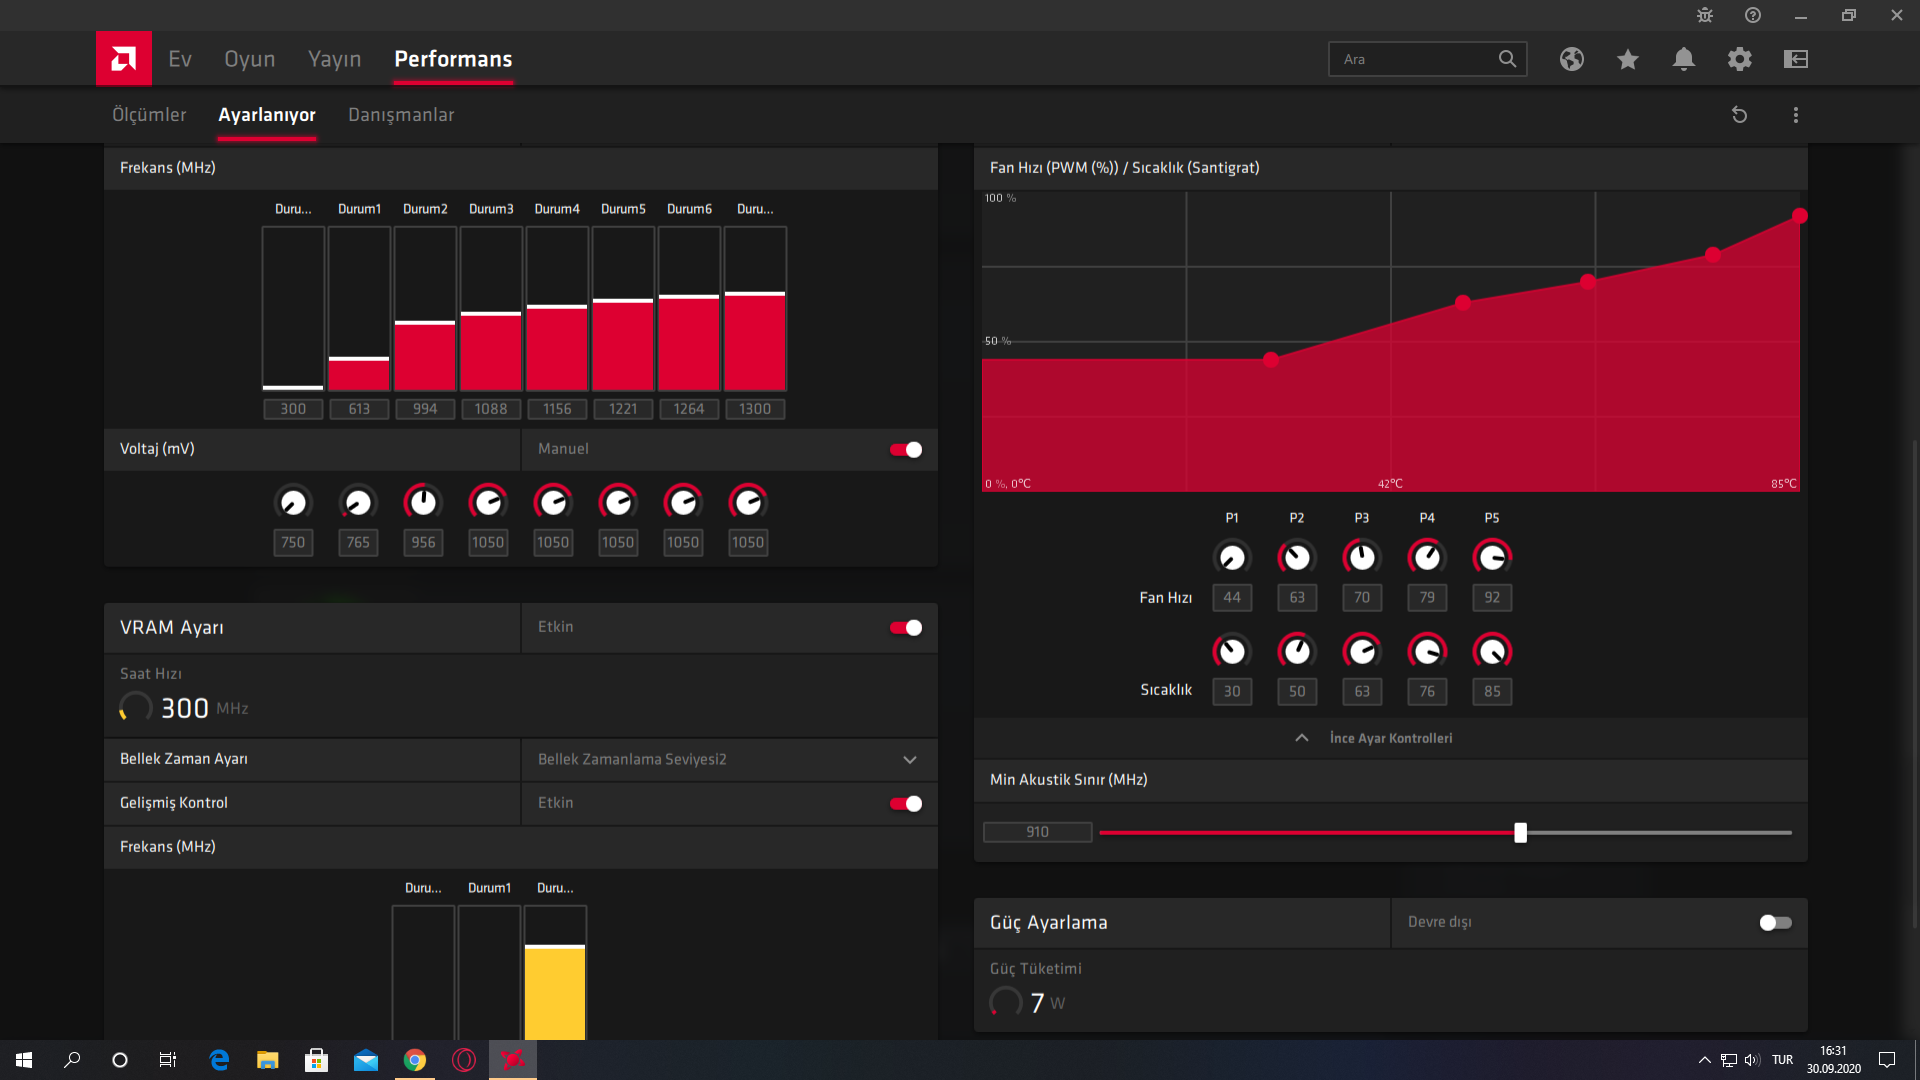Open notifications bell icon

click(x=1683, y=59)
